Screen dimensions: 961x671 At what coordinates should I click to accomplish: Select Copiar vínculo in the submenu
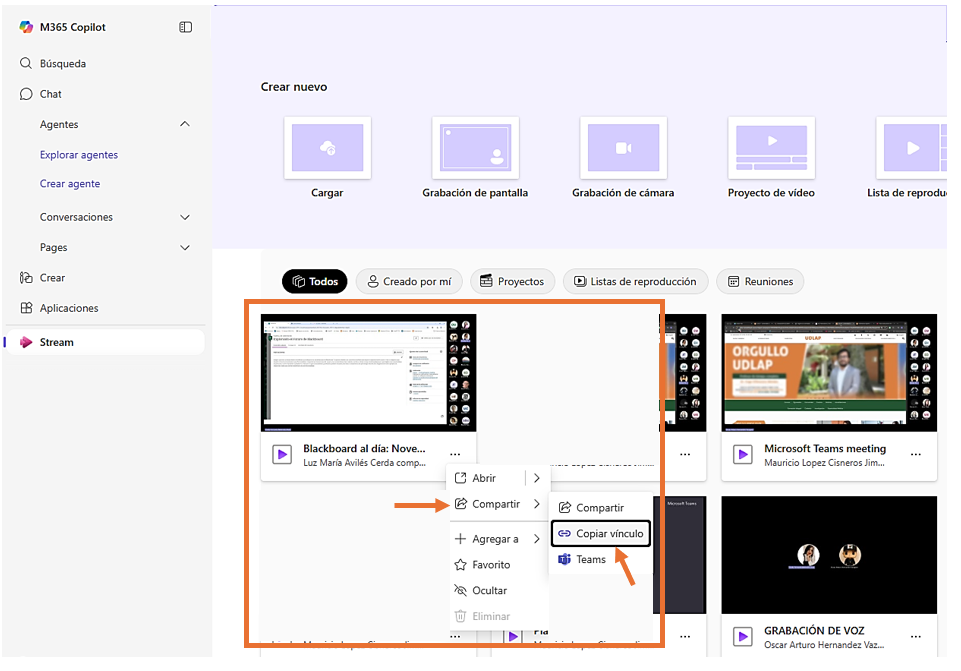pos(600,534)
